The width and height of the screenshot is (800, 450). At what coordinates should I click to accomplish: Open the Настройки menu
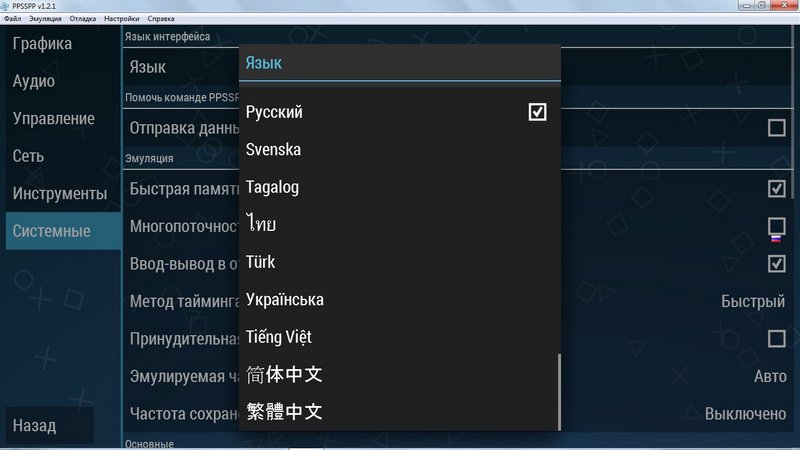(121, 19)
